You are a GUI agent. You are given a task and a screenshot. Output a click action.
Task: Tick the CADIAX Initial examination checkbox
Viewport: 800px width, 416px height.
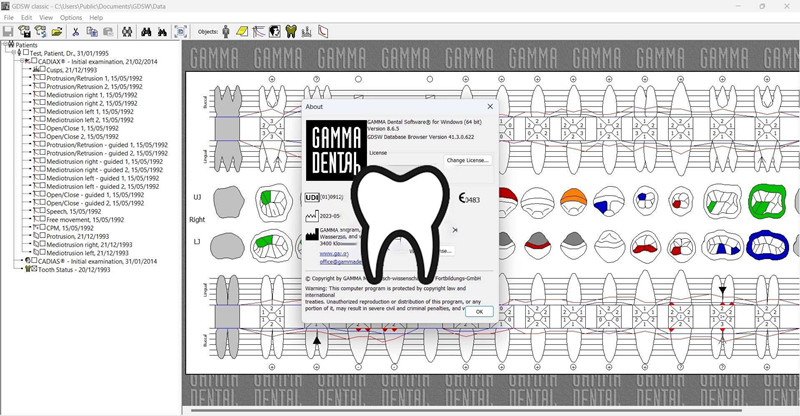point(34,61)
